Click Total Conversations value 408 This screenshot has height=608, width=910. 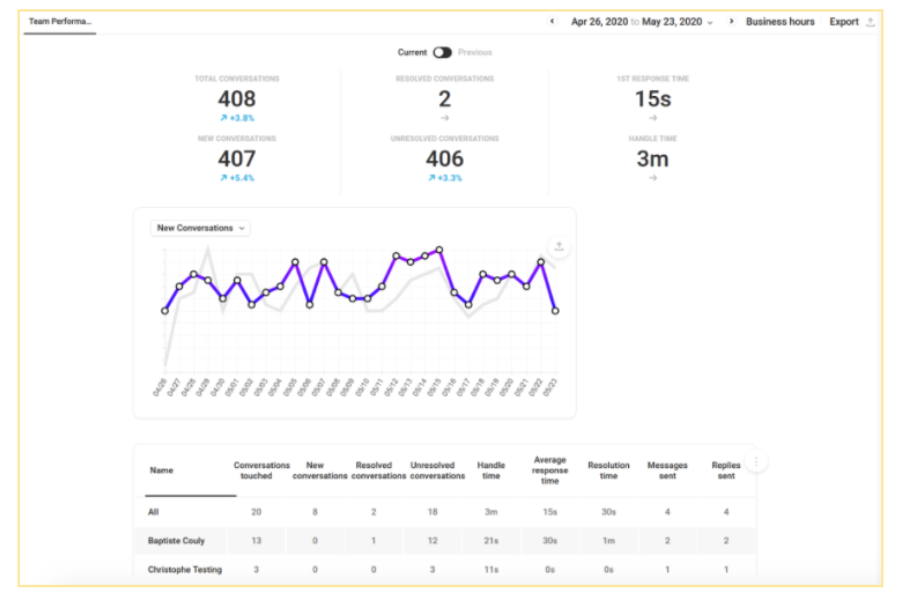(x=237, y=99)
